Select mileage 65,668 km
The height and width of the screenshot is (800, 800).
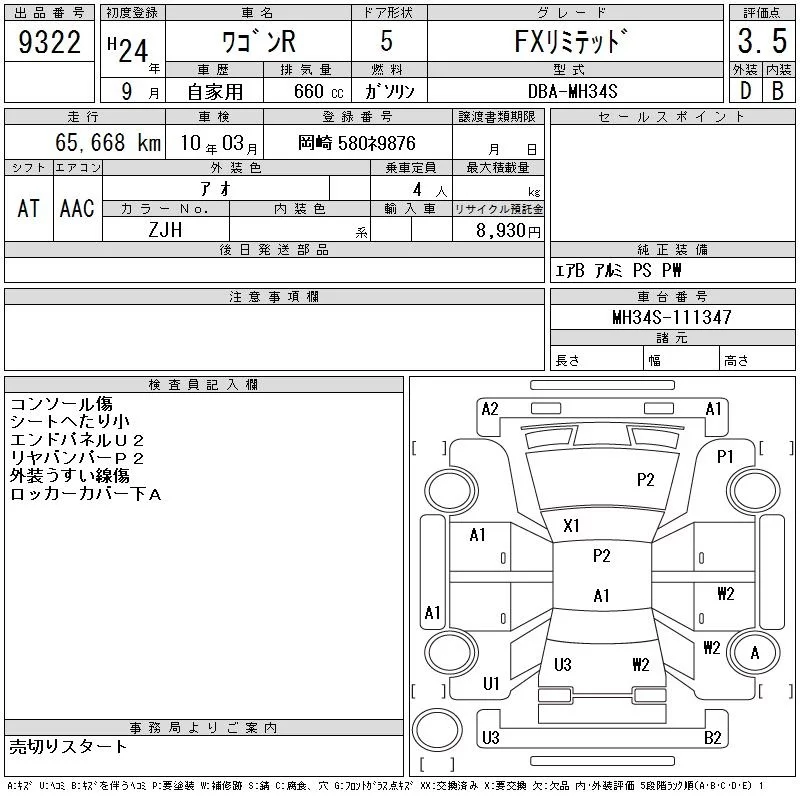click(108, 142)
